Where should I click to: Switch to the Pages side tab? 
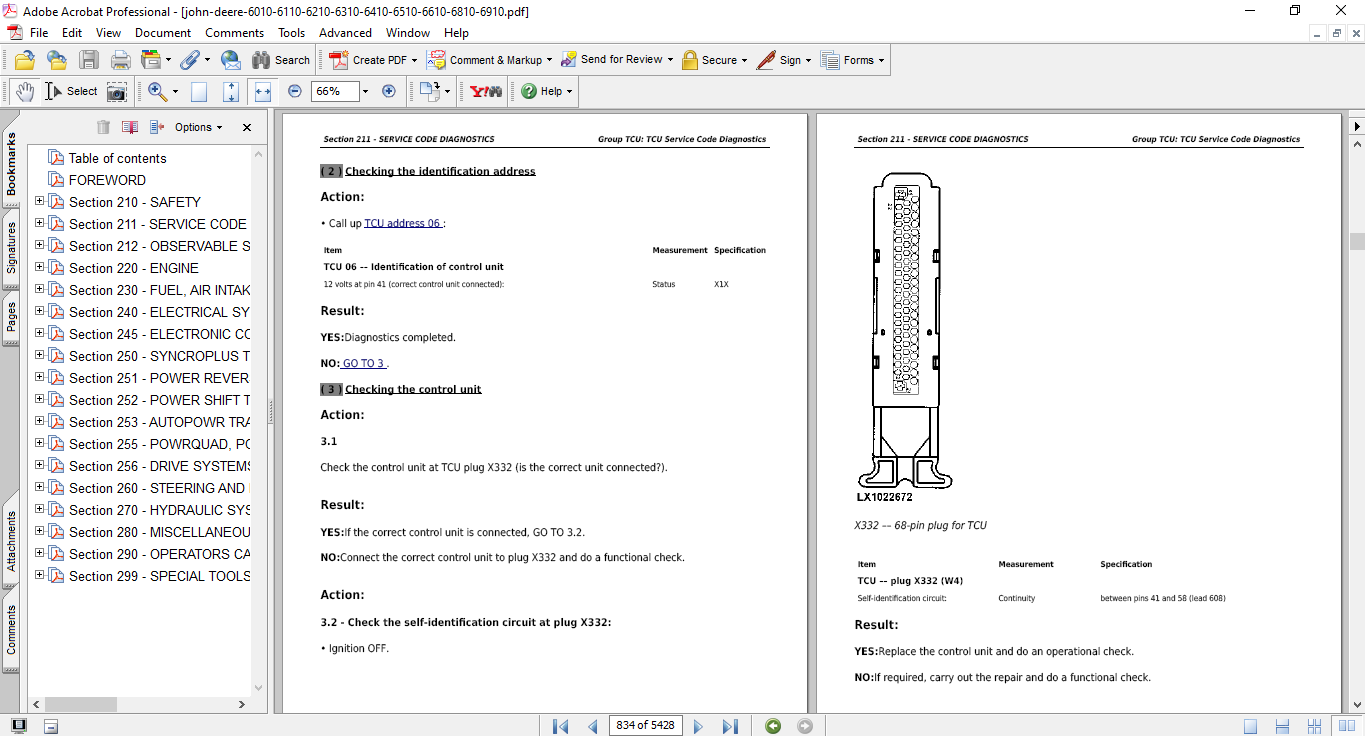pyautogui.click(x=12, y=316)
